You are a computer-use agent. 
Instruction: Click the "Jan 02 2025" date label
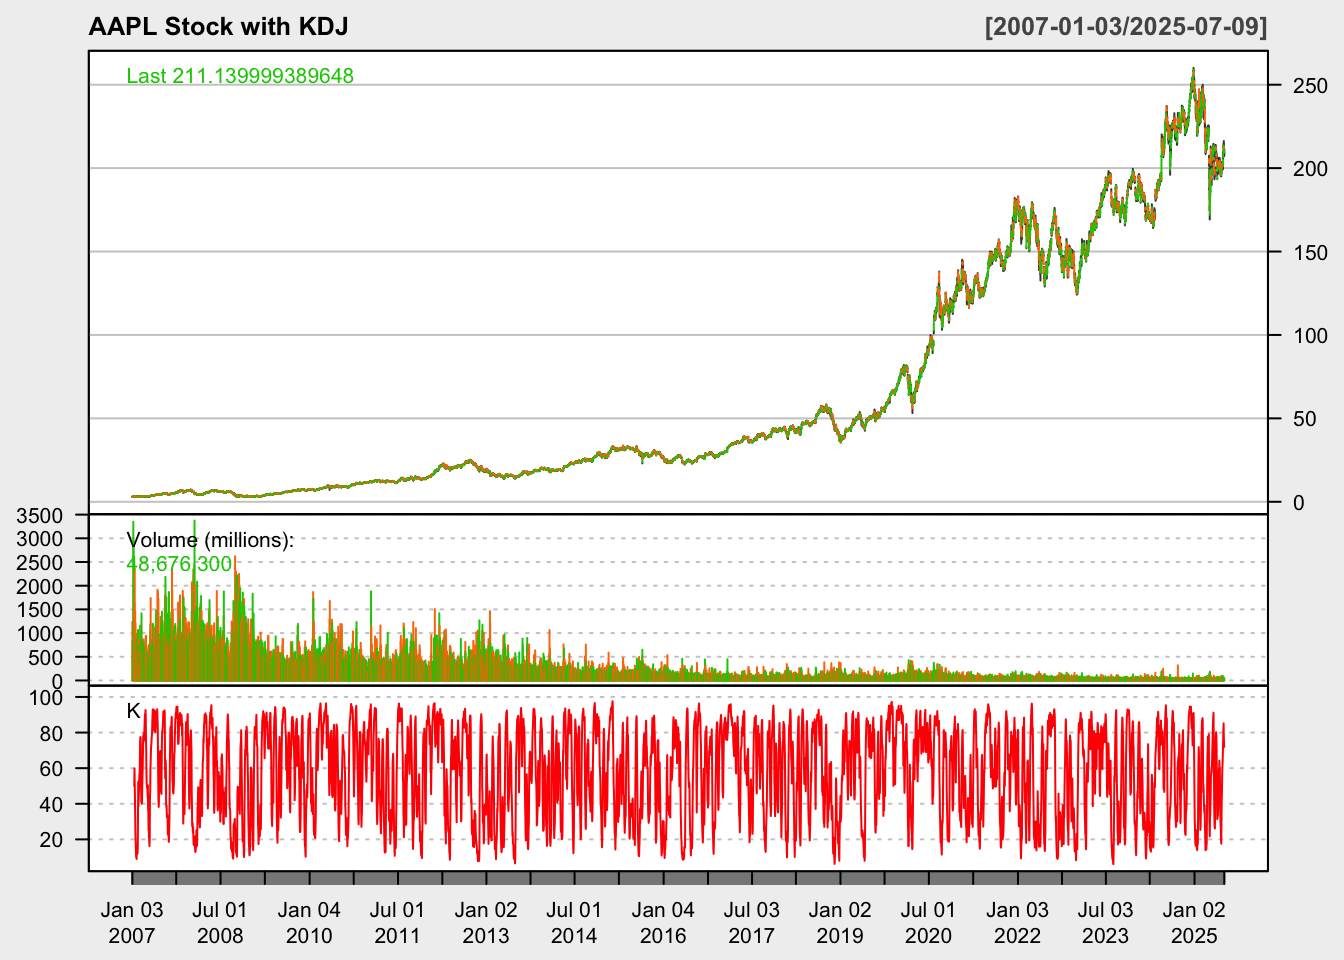[1194, 923]
